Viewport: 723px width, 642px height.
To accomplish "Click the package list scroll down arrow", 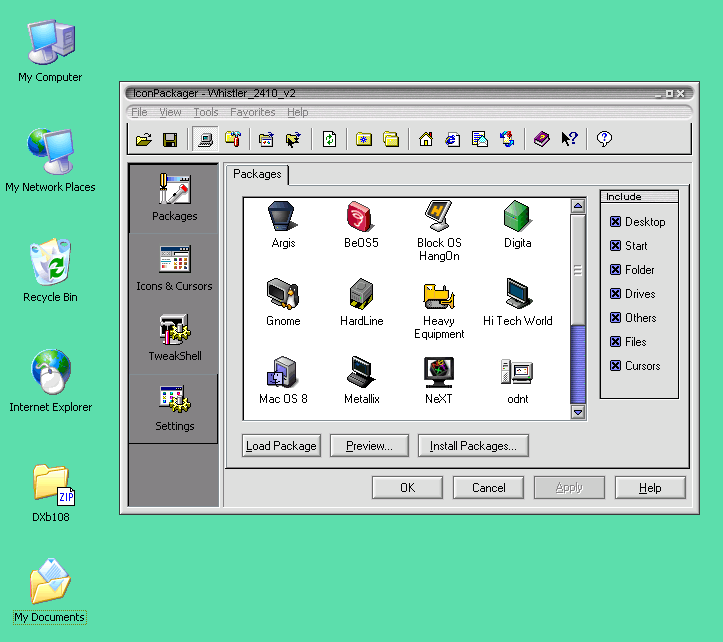I will pyautogui.click(x=578, y=412).
